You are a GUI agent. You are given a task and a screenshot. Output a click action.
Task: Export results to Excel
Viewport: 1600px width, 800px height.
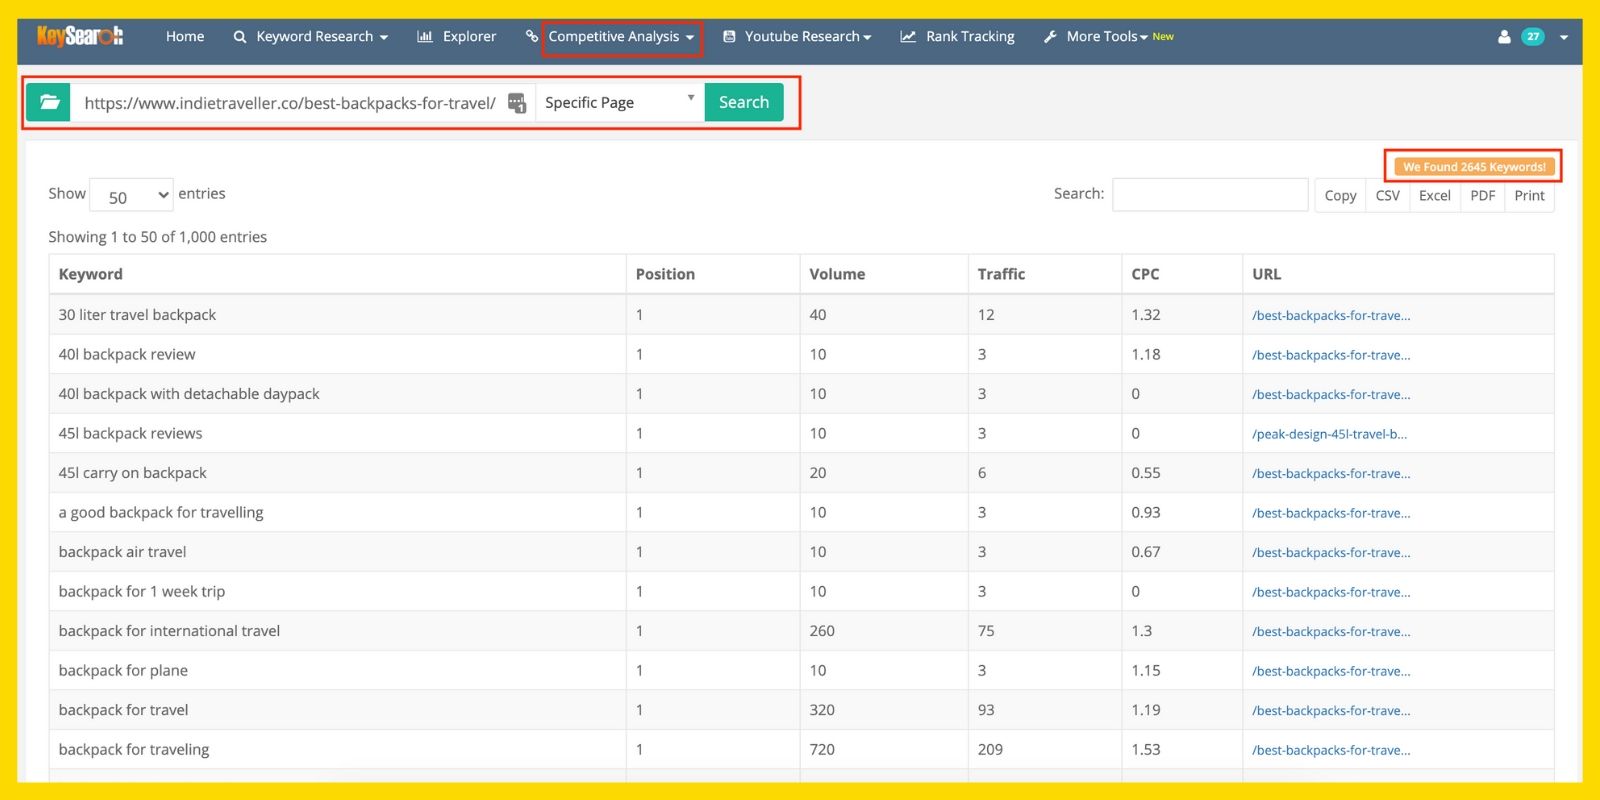click(x=1434, y=196)
